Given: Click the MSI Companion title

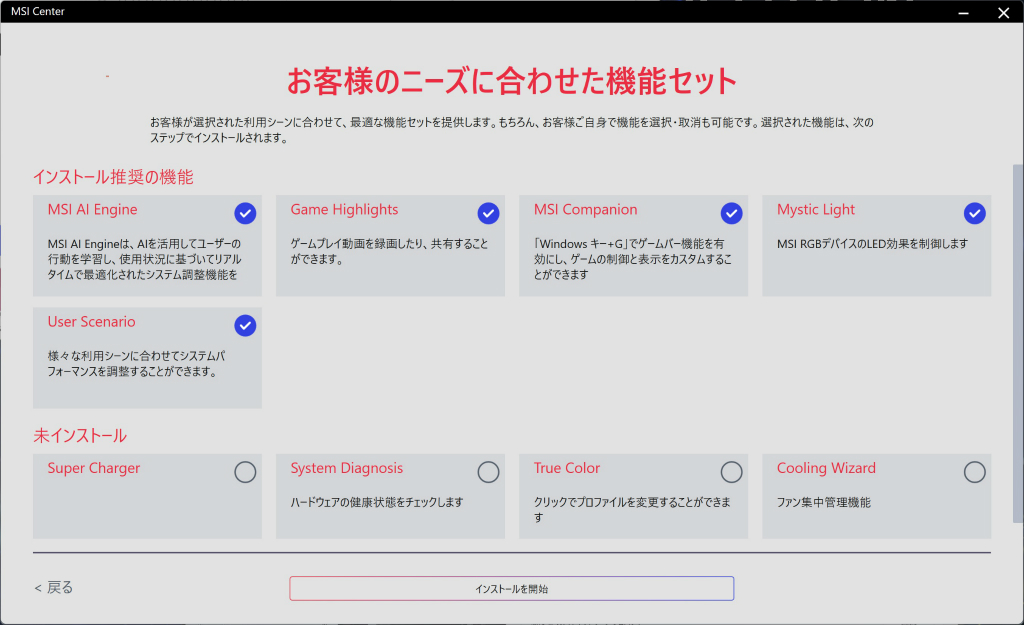Looking at the screenshot, I should point(585,210).
